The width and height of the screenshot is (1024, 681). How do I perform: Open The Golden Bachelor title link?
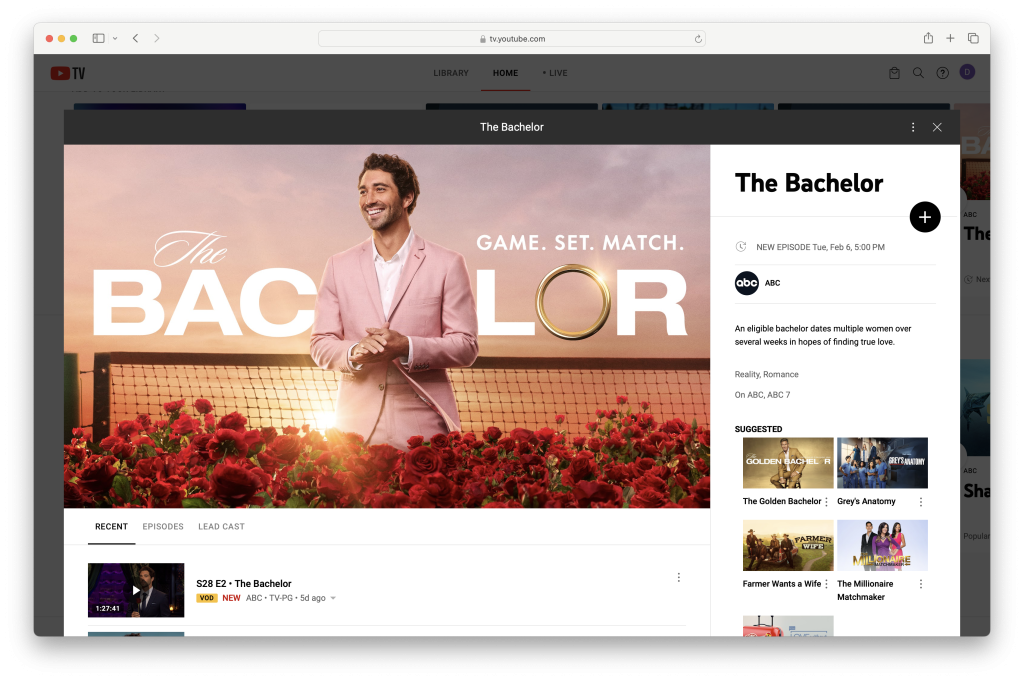(782, 501)
